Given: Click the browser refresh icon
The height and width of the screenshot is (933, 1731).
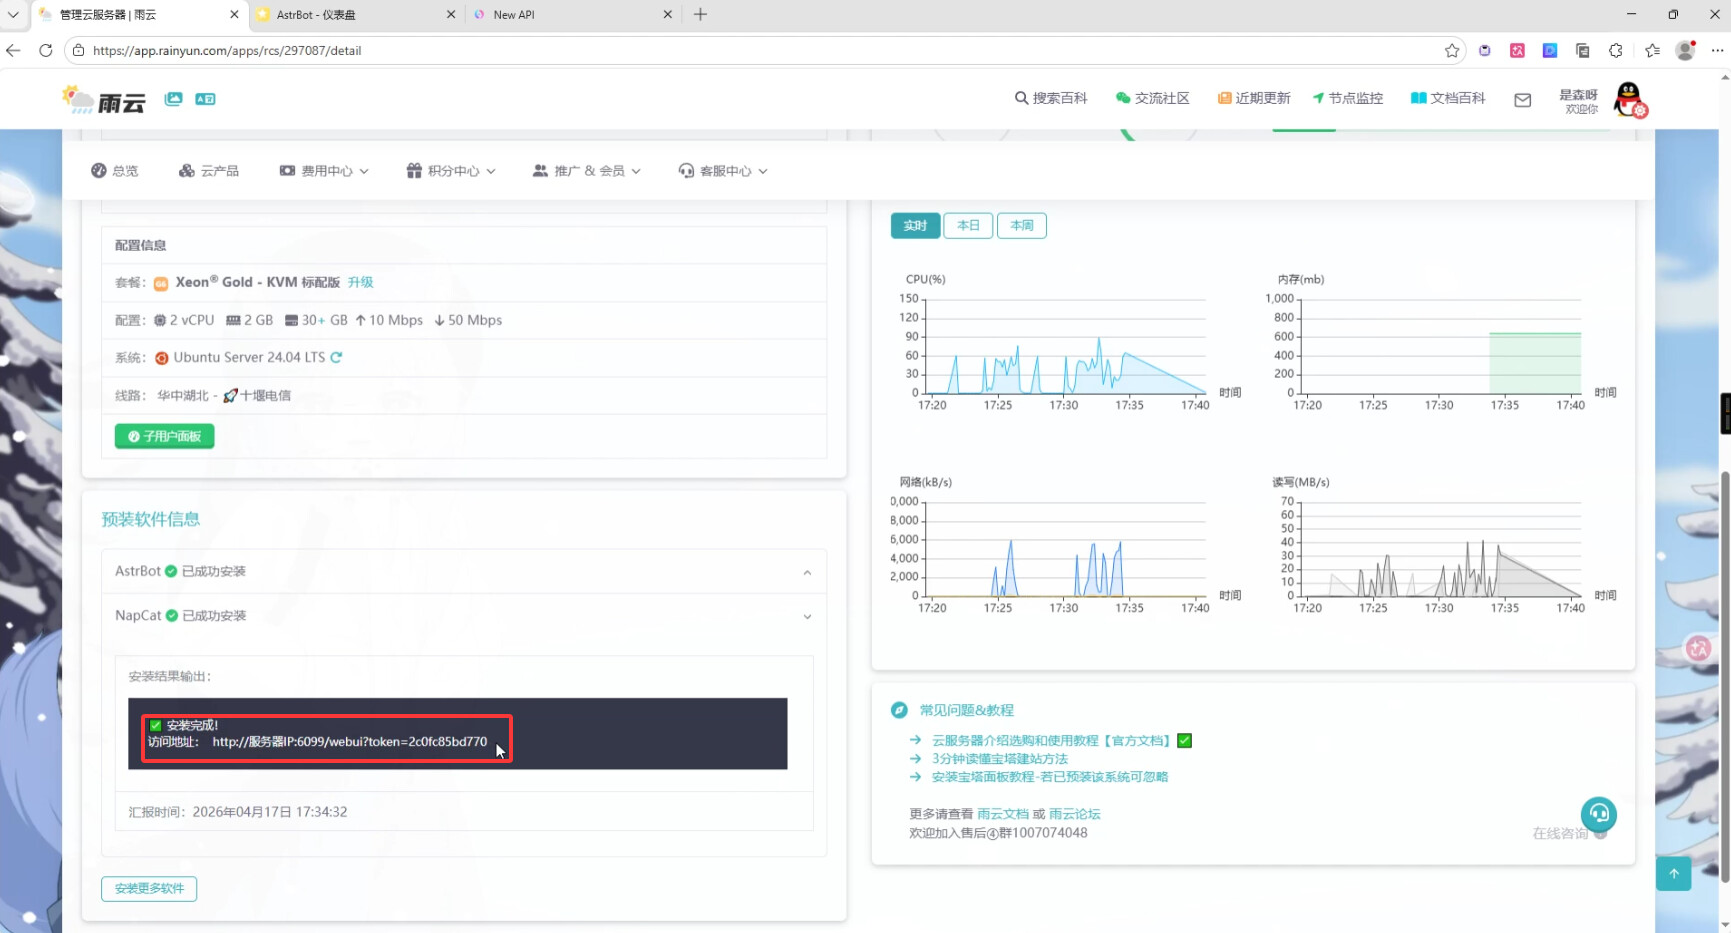Looking at the screenshot, I should (x=46, y=50).
